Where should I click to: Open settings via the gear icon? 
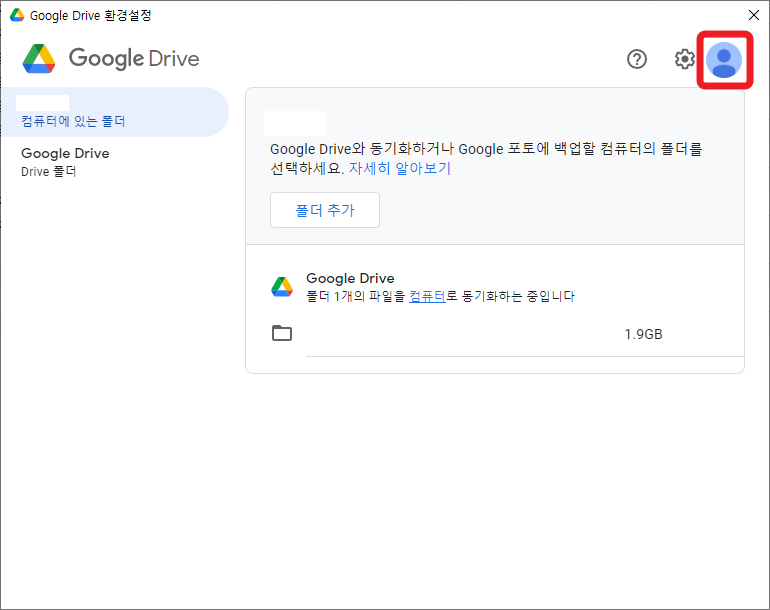click(684, 59)
